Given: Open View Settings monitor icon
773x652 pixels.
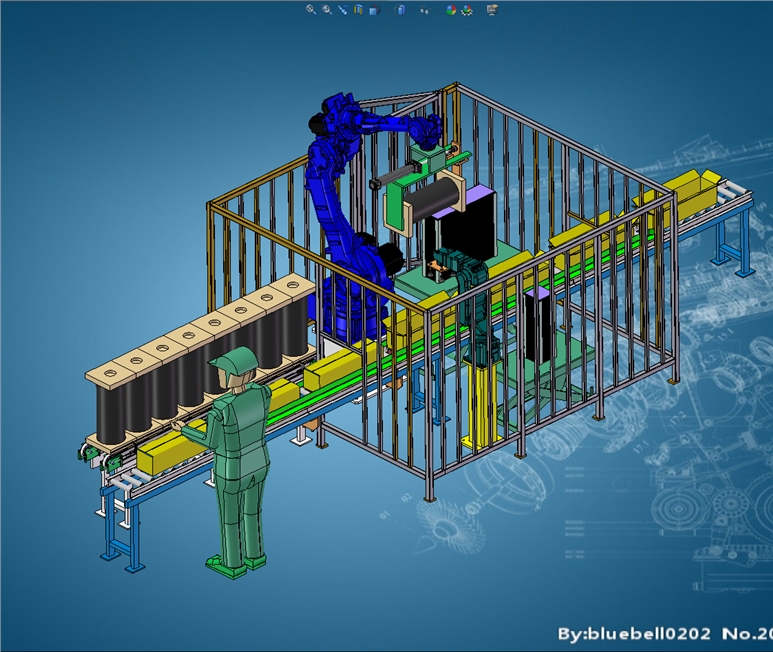Looking at the screenshot, I should pos(492,10).
